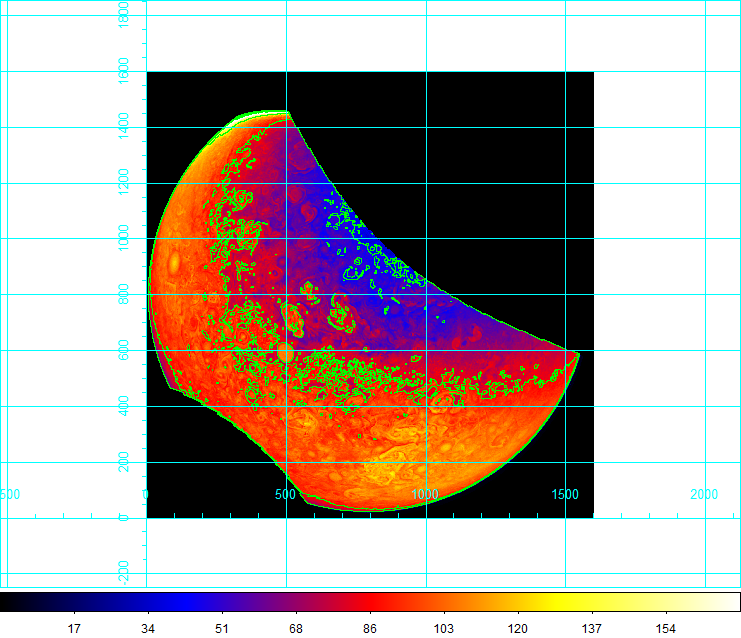Select the x-axis label 2000
The width and height of the screenshot is (741, 638).
705,494
